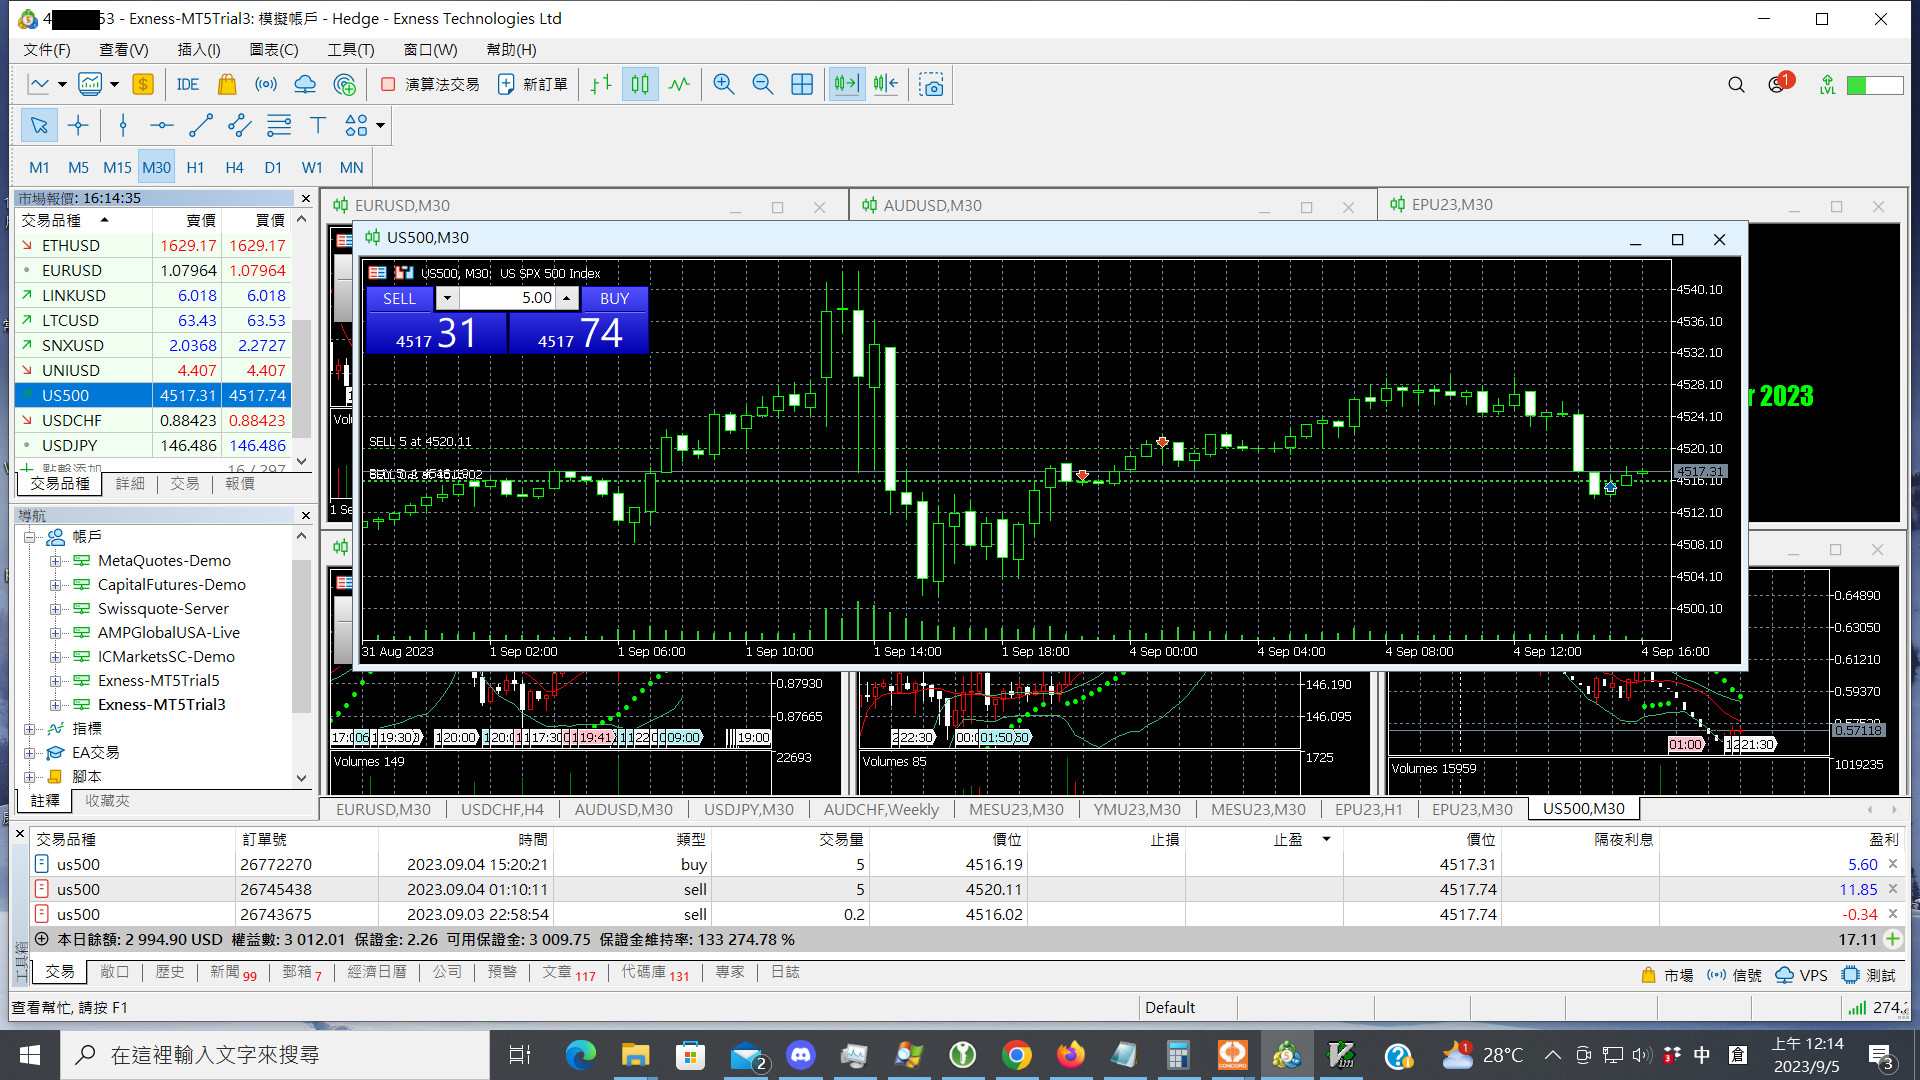Screen dimensions: 1920x1080
Task: Open 工具(T) menu
Action: [x=351, y=49]
